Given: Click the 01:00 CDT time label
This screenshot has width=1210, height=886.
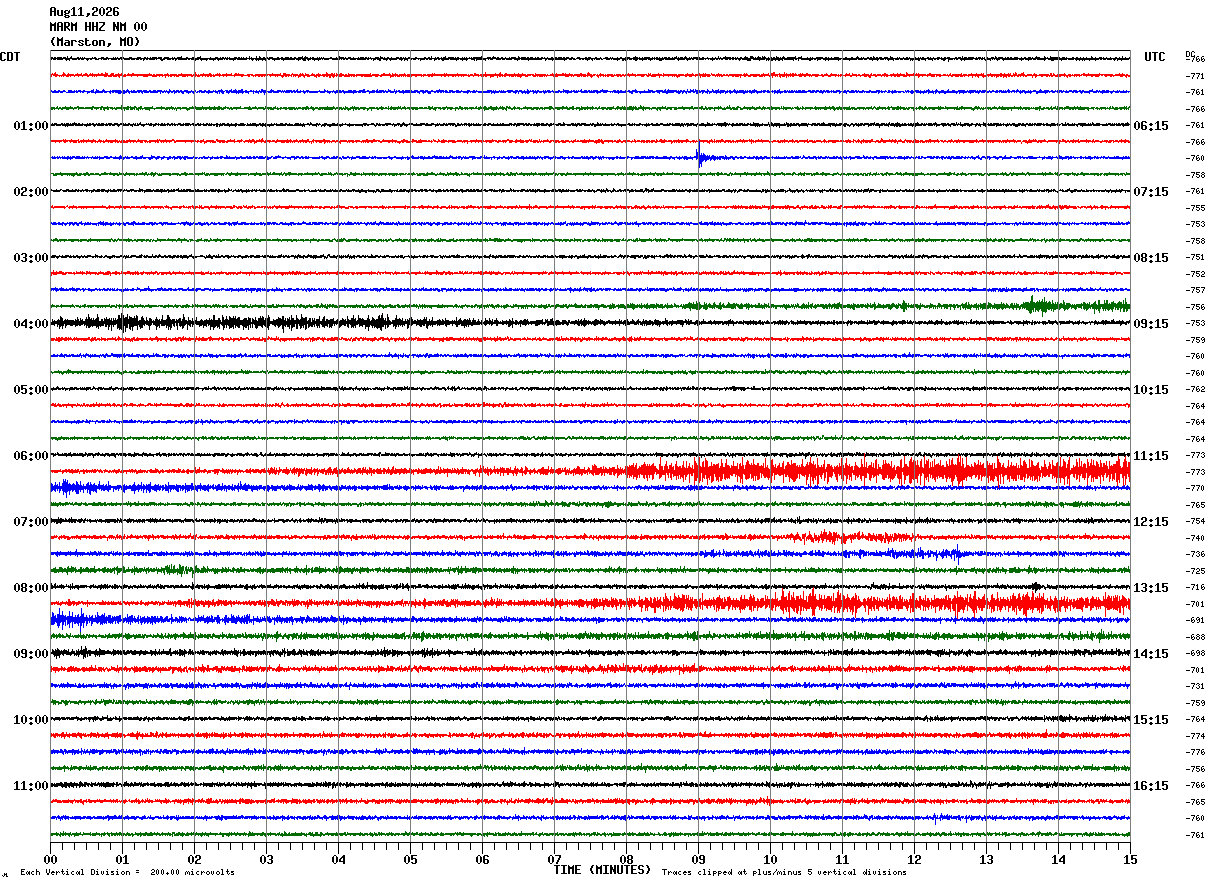Looking at the screenshot, I should click(x=30, y=126).
